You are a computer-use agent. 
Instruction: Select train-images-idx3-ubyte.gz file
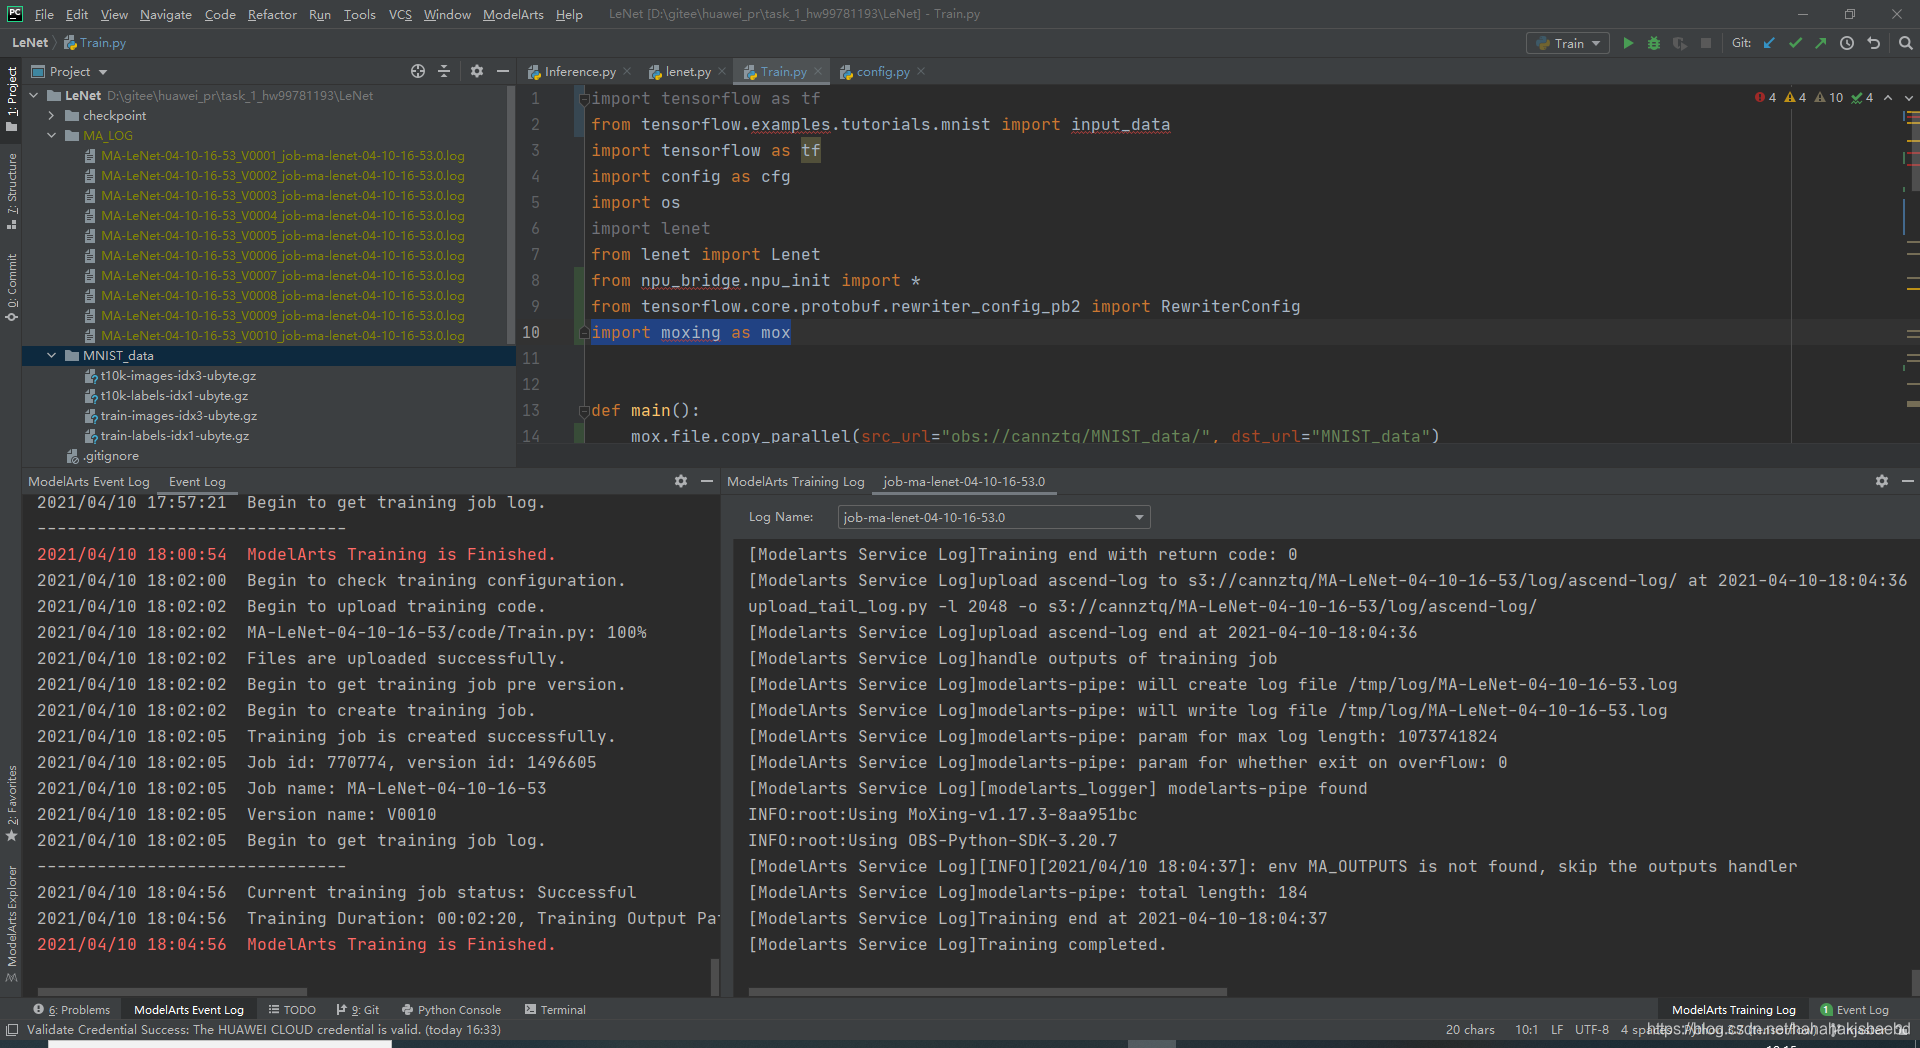(178, 416)
